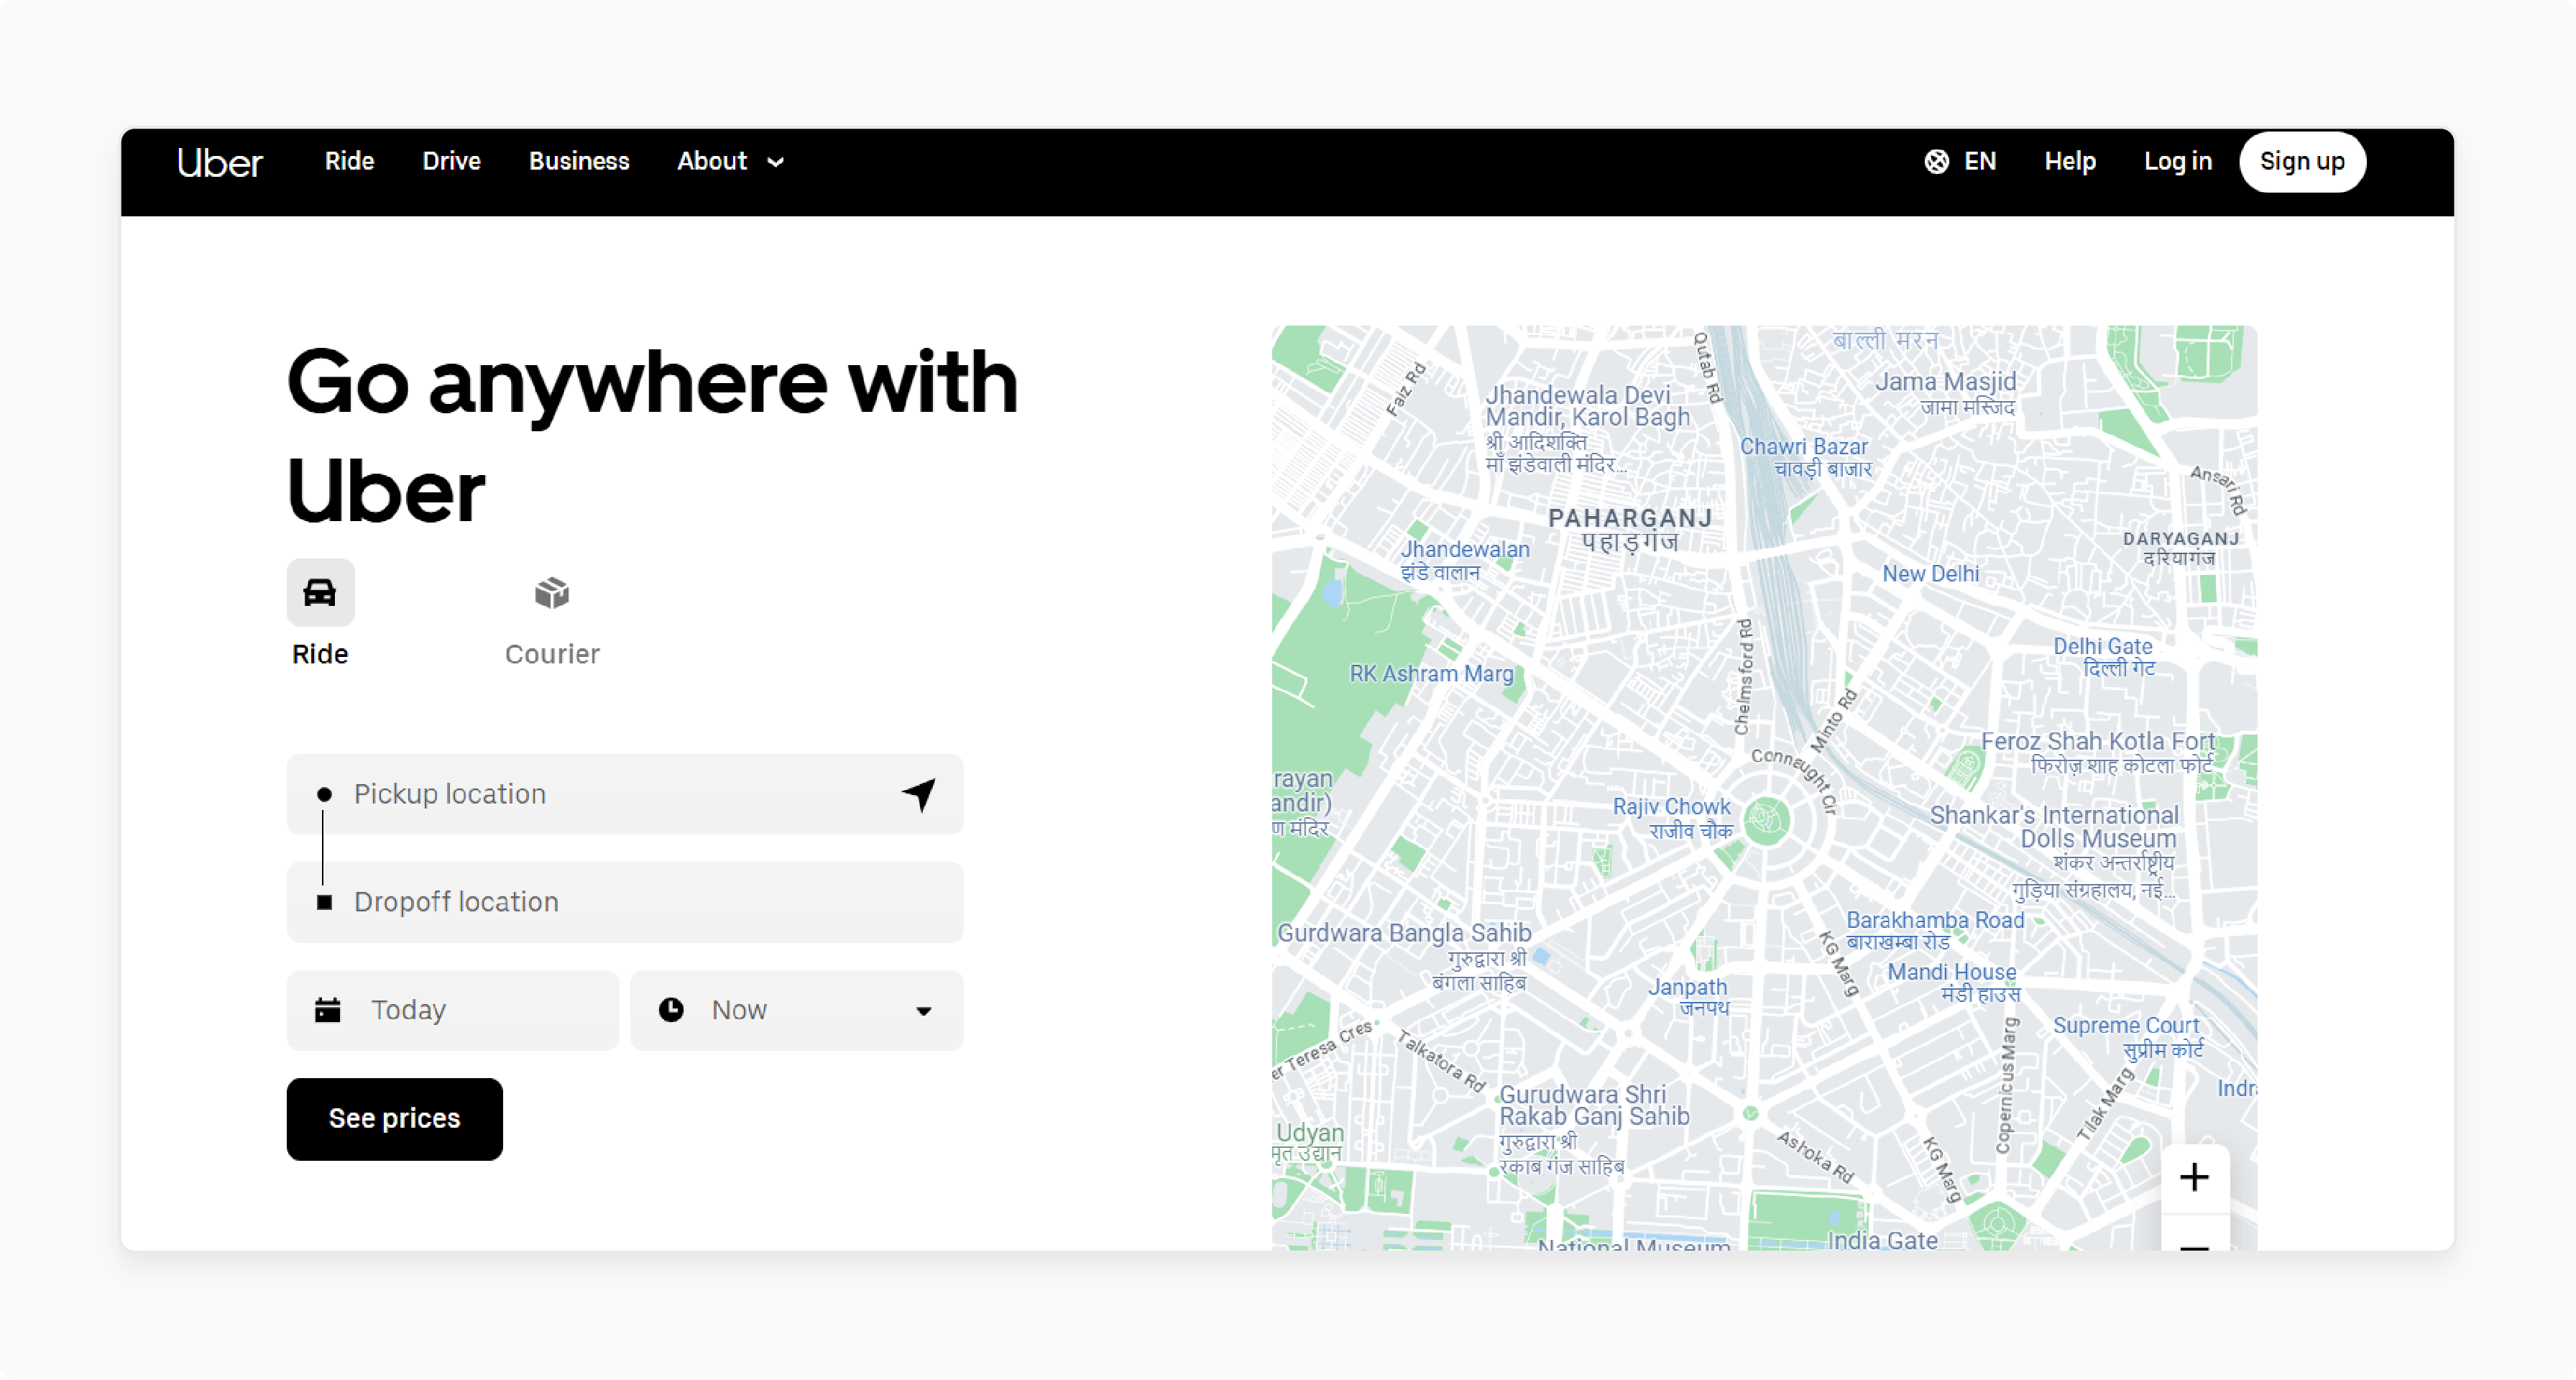Image resolution: width=2576 pixels, height=1380 pixels.
Task: Click the RK Ashram Marg label
Action: click(x=1432, y=674)
